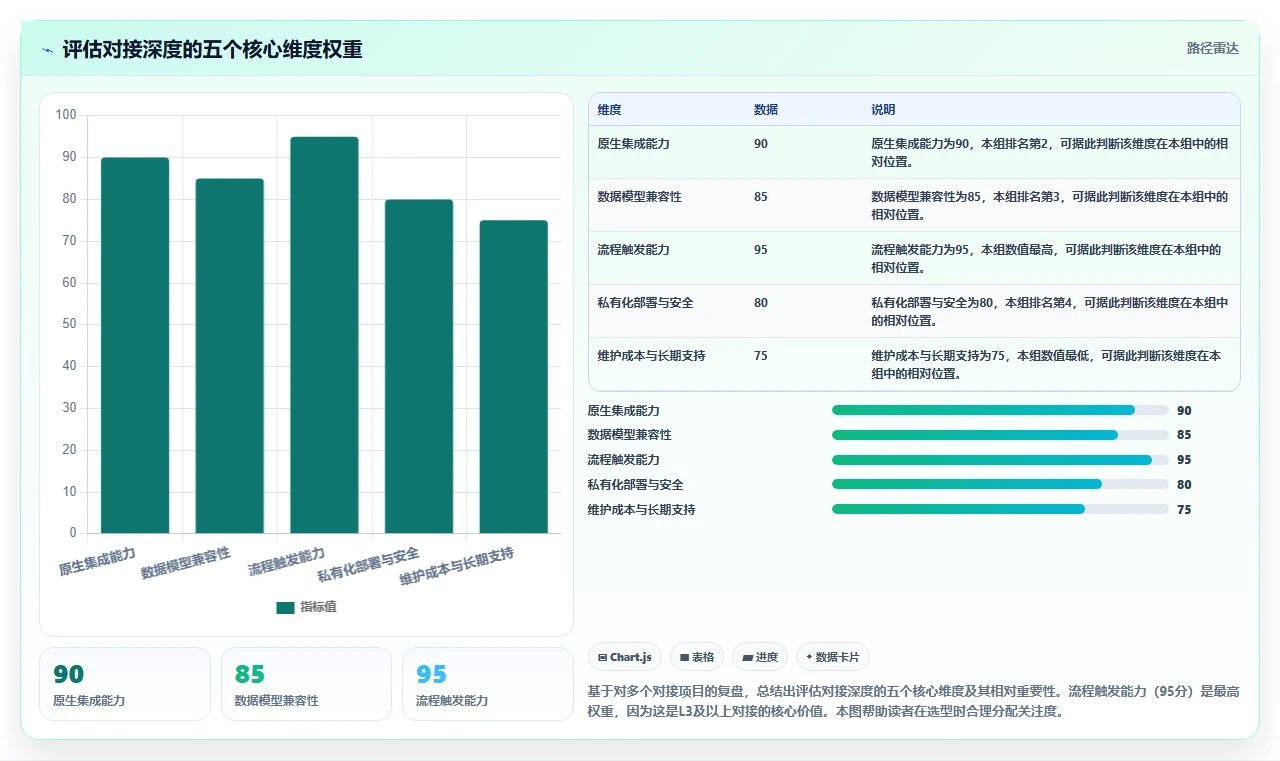Select the 原生集成能力 table row name

tap(633, 144)
